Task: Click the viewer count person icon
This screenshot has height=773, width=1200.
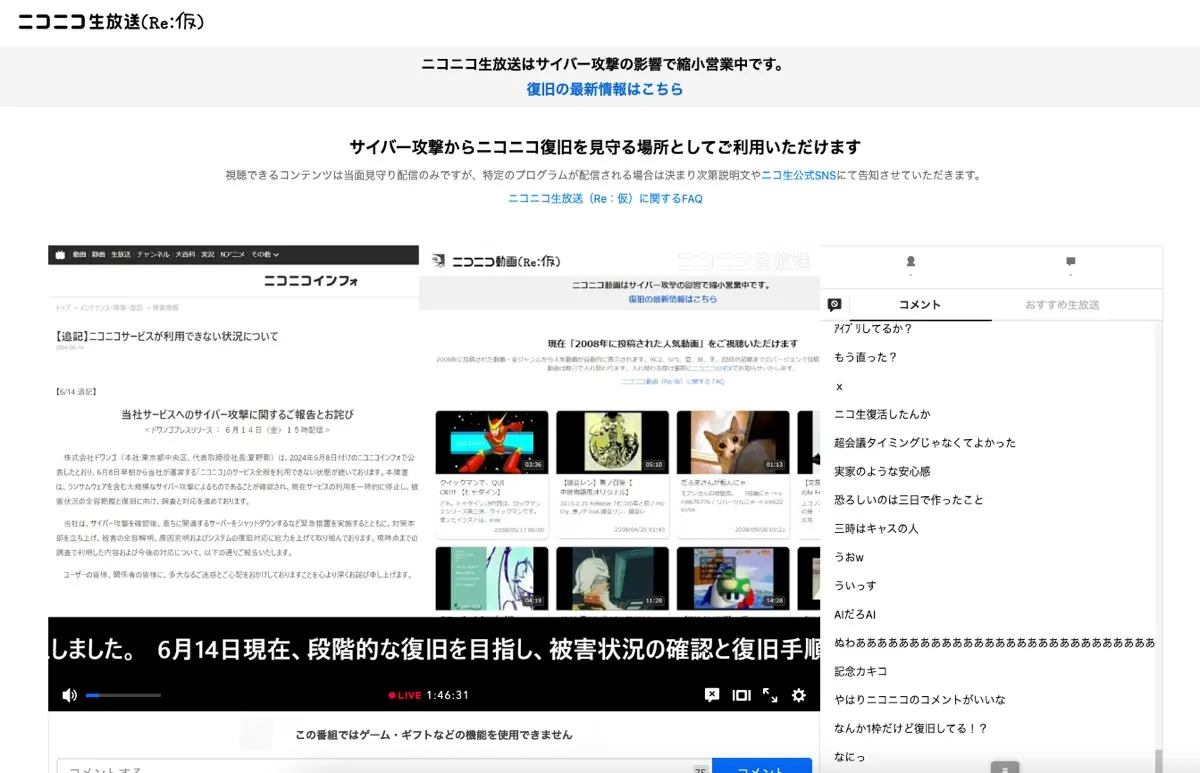Action: [910, 262]
